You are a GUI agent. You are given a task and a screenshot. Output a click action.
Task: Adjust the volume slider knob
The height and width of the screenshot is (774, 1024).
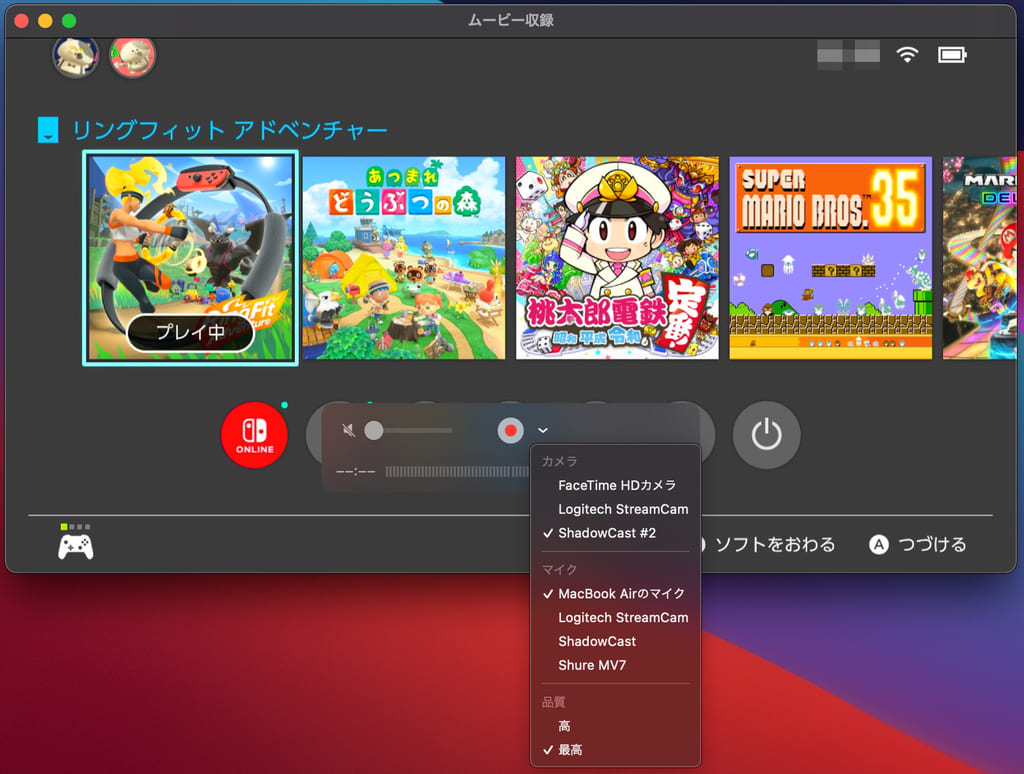coord(374,430)
